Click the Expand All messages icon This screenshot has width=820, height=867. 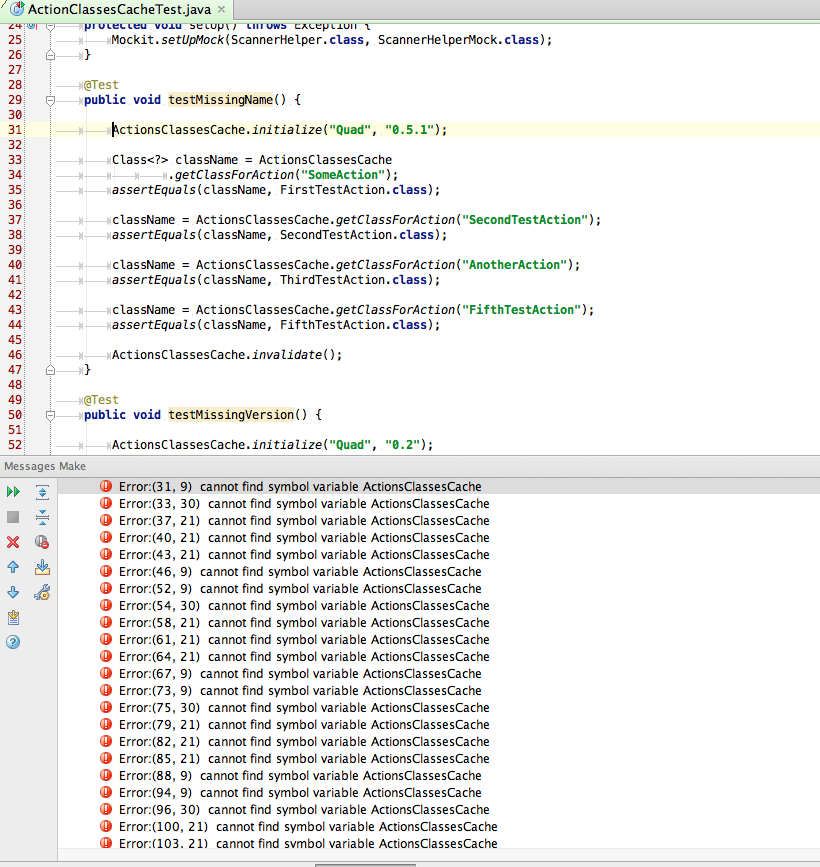pos(42,492)
